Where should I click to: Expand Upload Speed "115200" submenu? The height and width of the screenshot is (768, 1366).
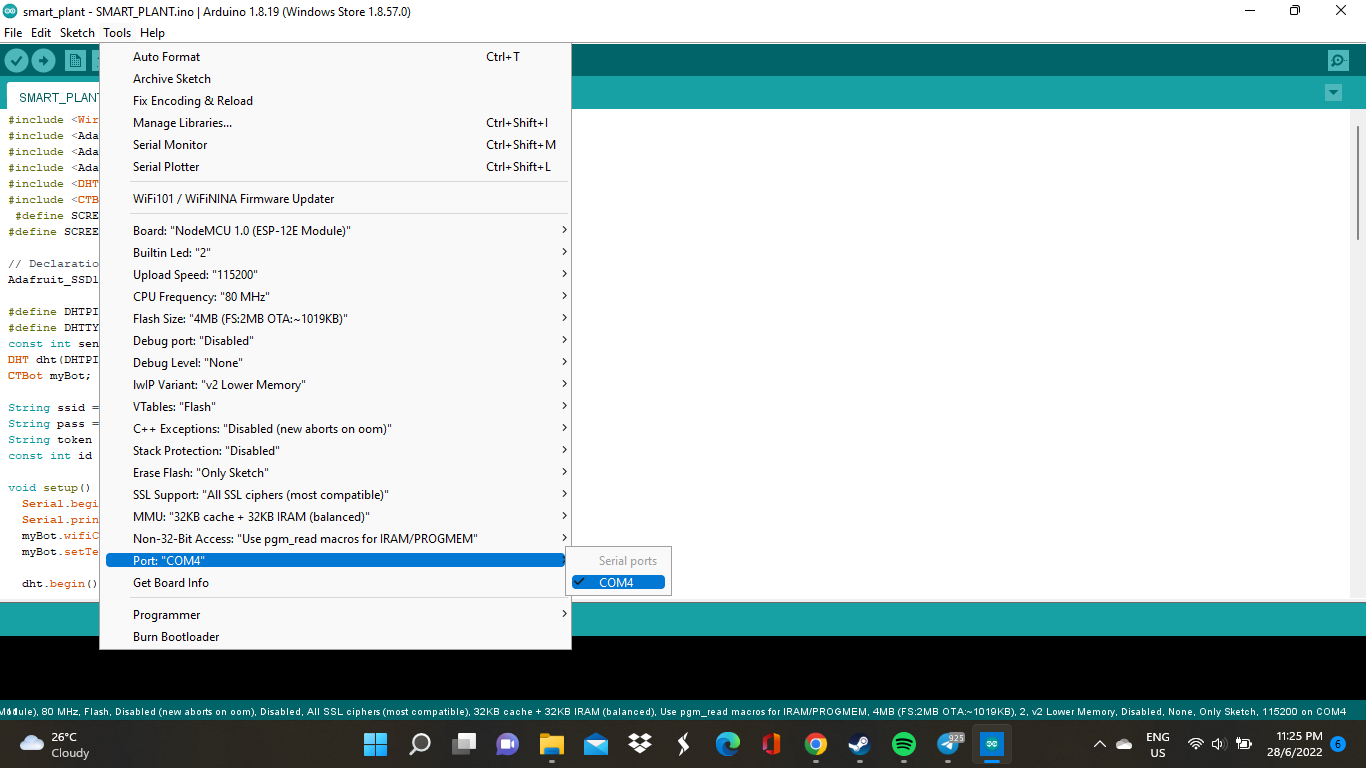pos(335,275)
